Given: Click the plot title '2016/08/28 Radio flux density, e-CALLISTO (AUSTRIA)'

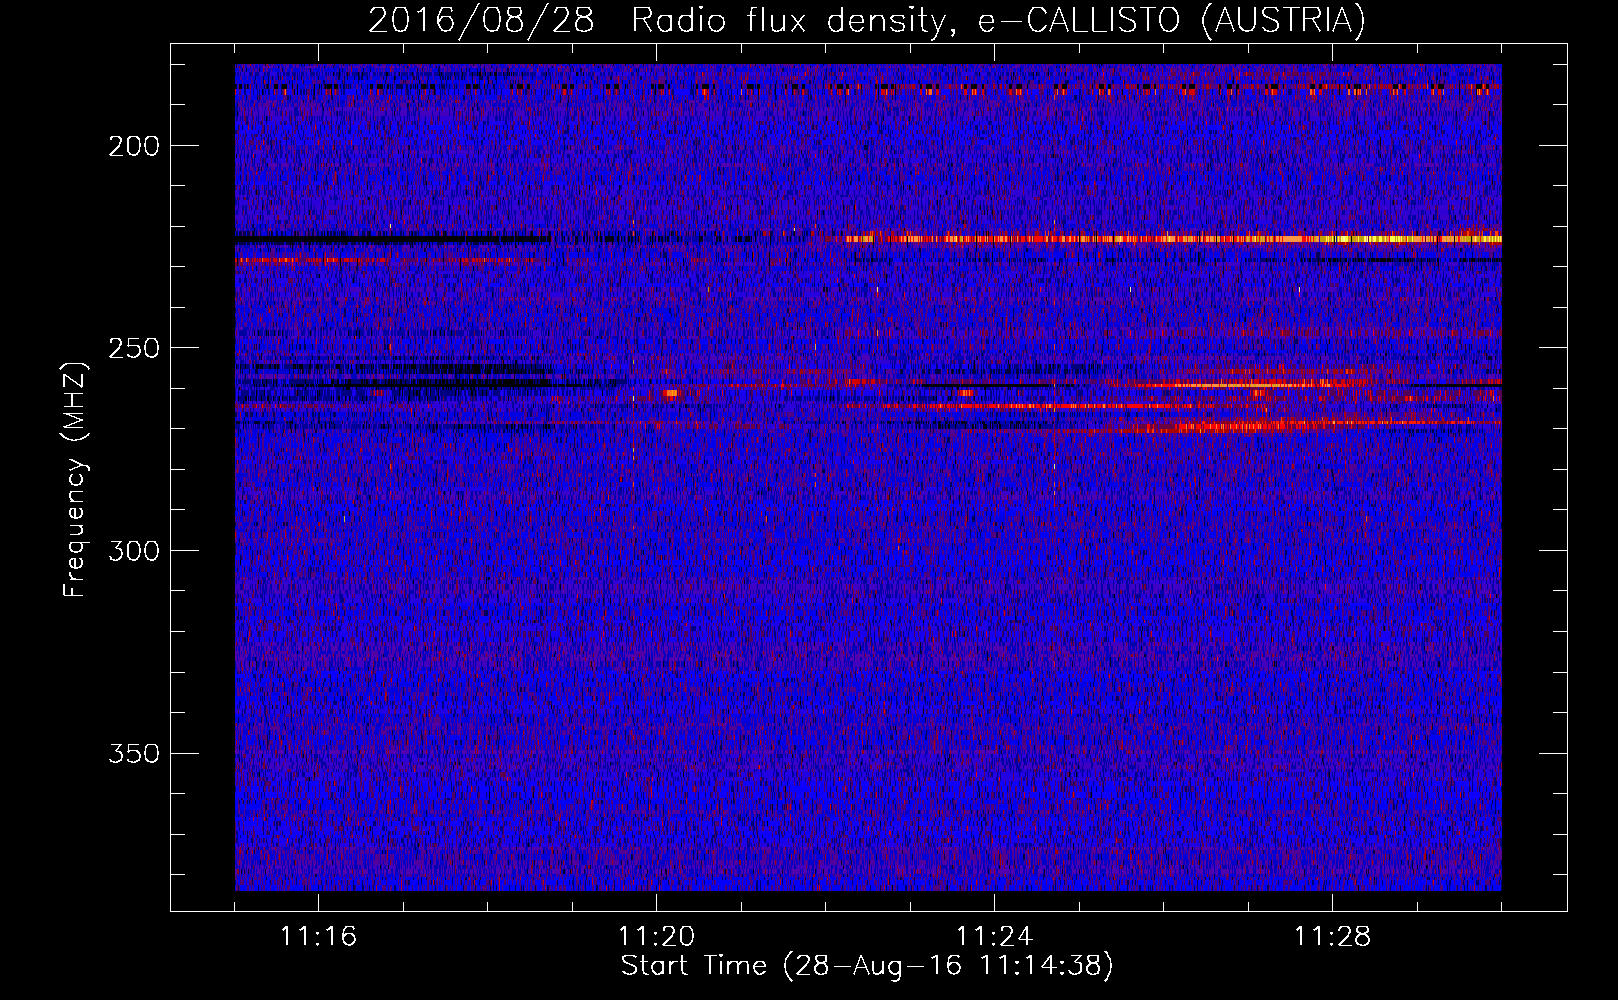Looking at the screenshot, I should tap(866, 21).
